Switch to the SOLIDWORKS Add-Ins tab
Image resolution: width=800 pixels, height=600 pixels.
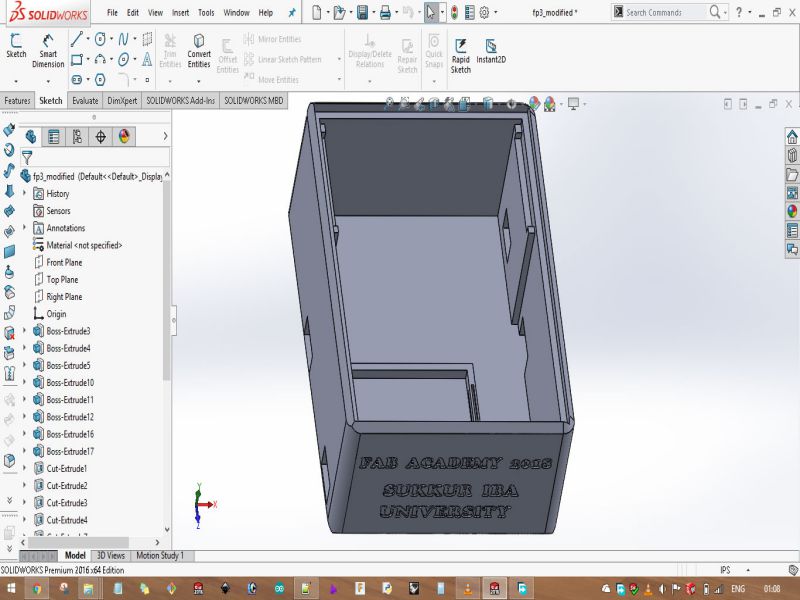181,101
